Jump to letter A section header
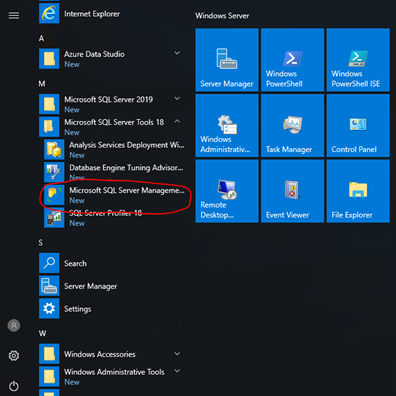The height and width of the screenshot is (396, 396). tap(41, 38)
